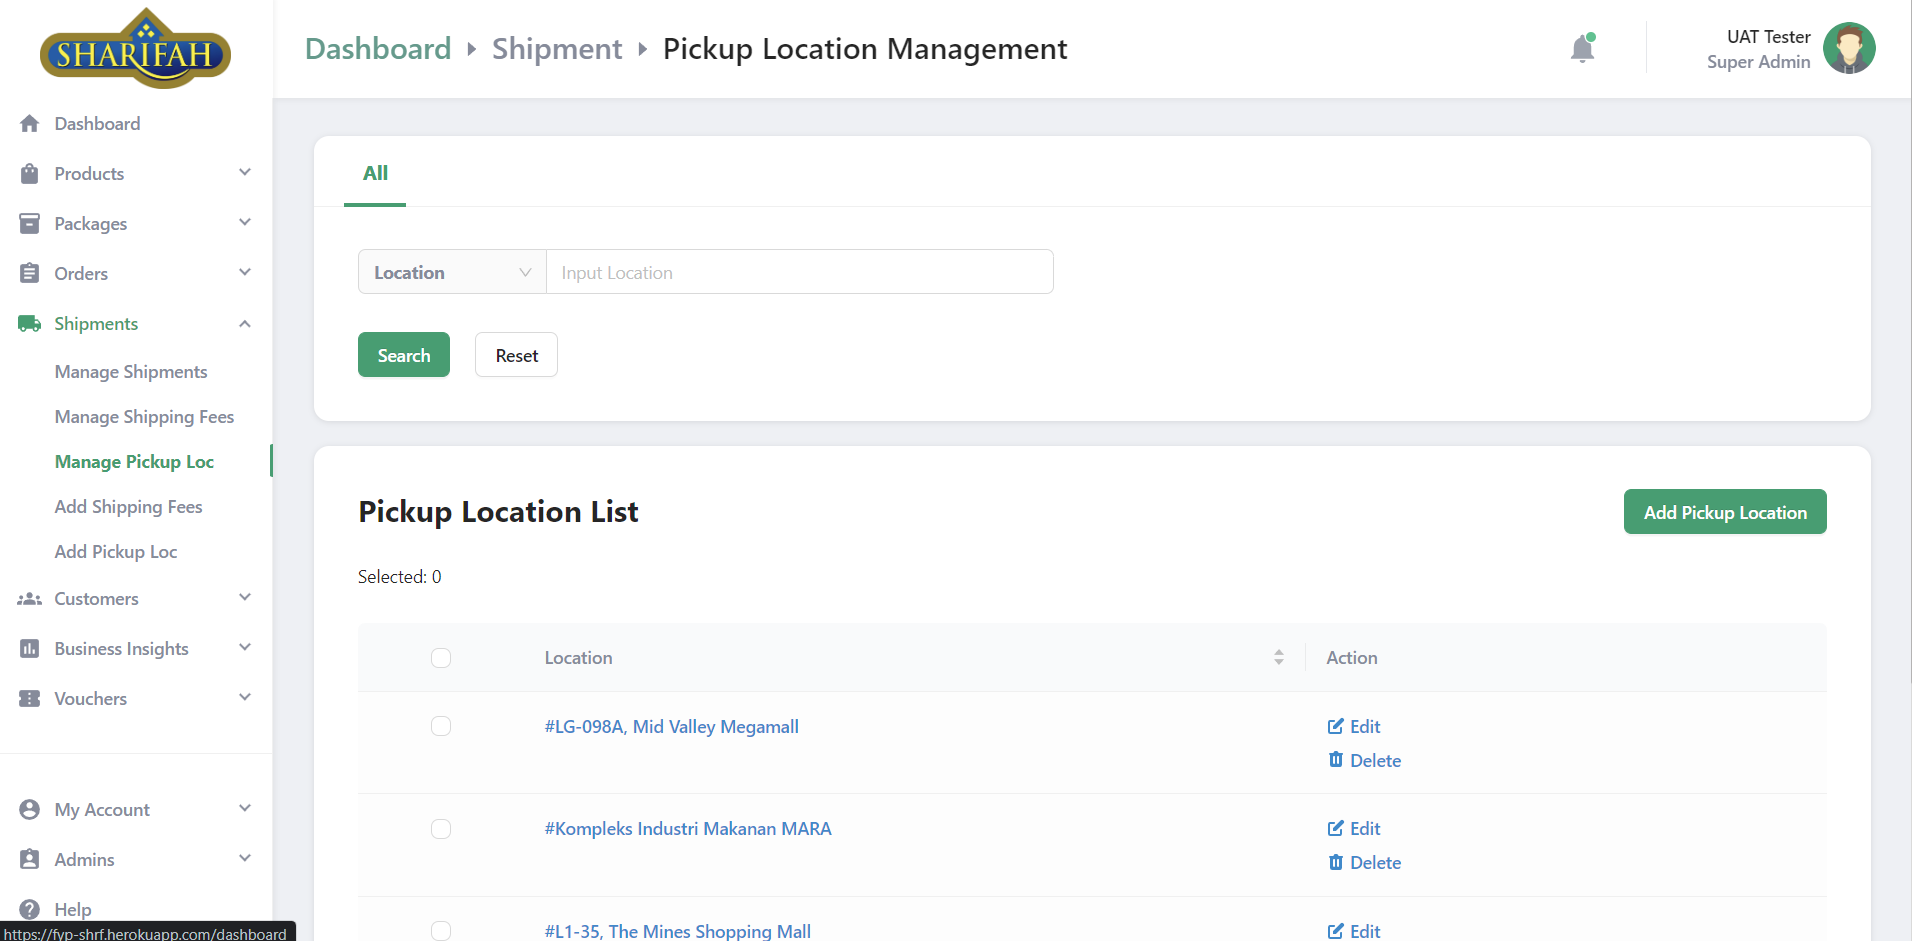1912x941 pixels.
Task: Click the Add Pickup Location button
Action: click(x=1724, y=512)
